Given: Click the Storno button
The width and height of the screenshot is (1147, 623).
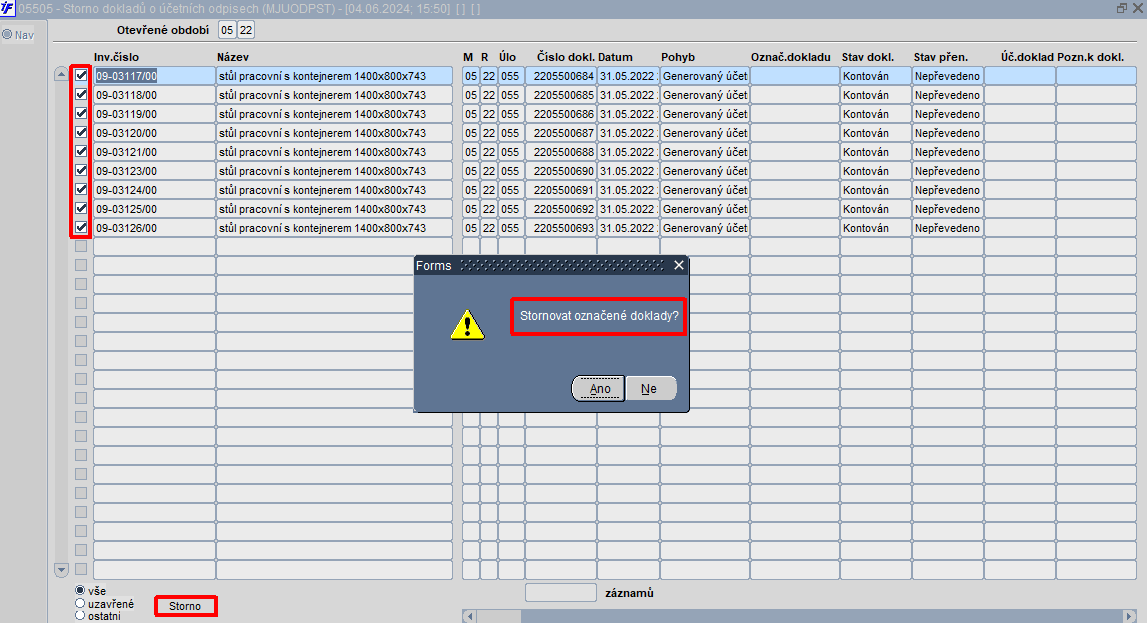Looking at the screenshot, I should click(185, 606).
